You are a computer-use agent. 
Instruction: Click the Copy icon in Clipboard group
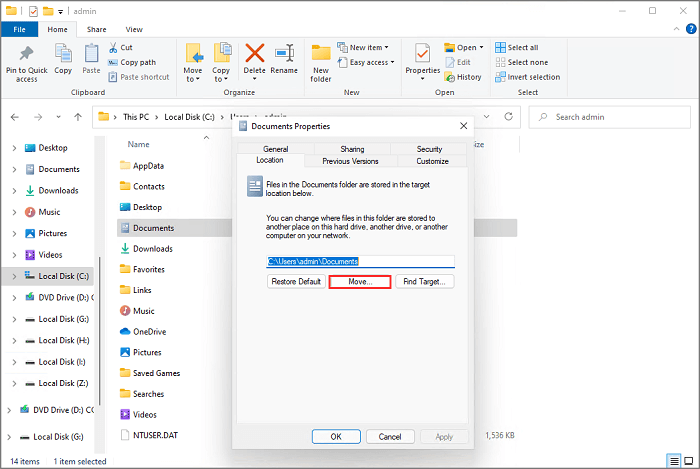tap(63, 56)
